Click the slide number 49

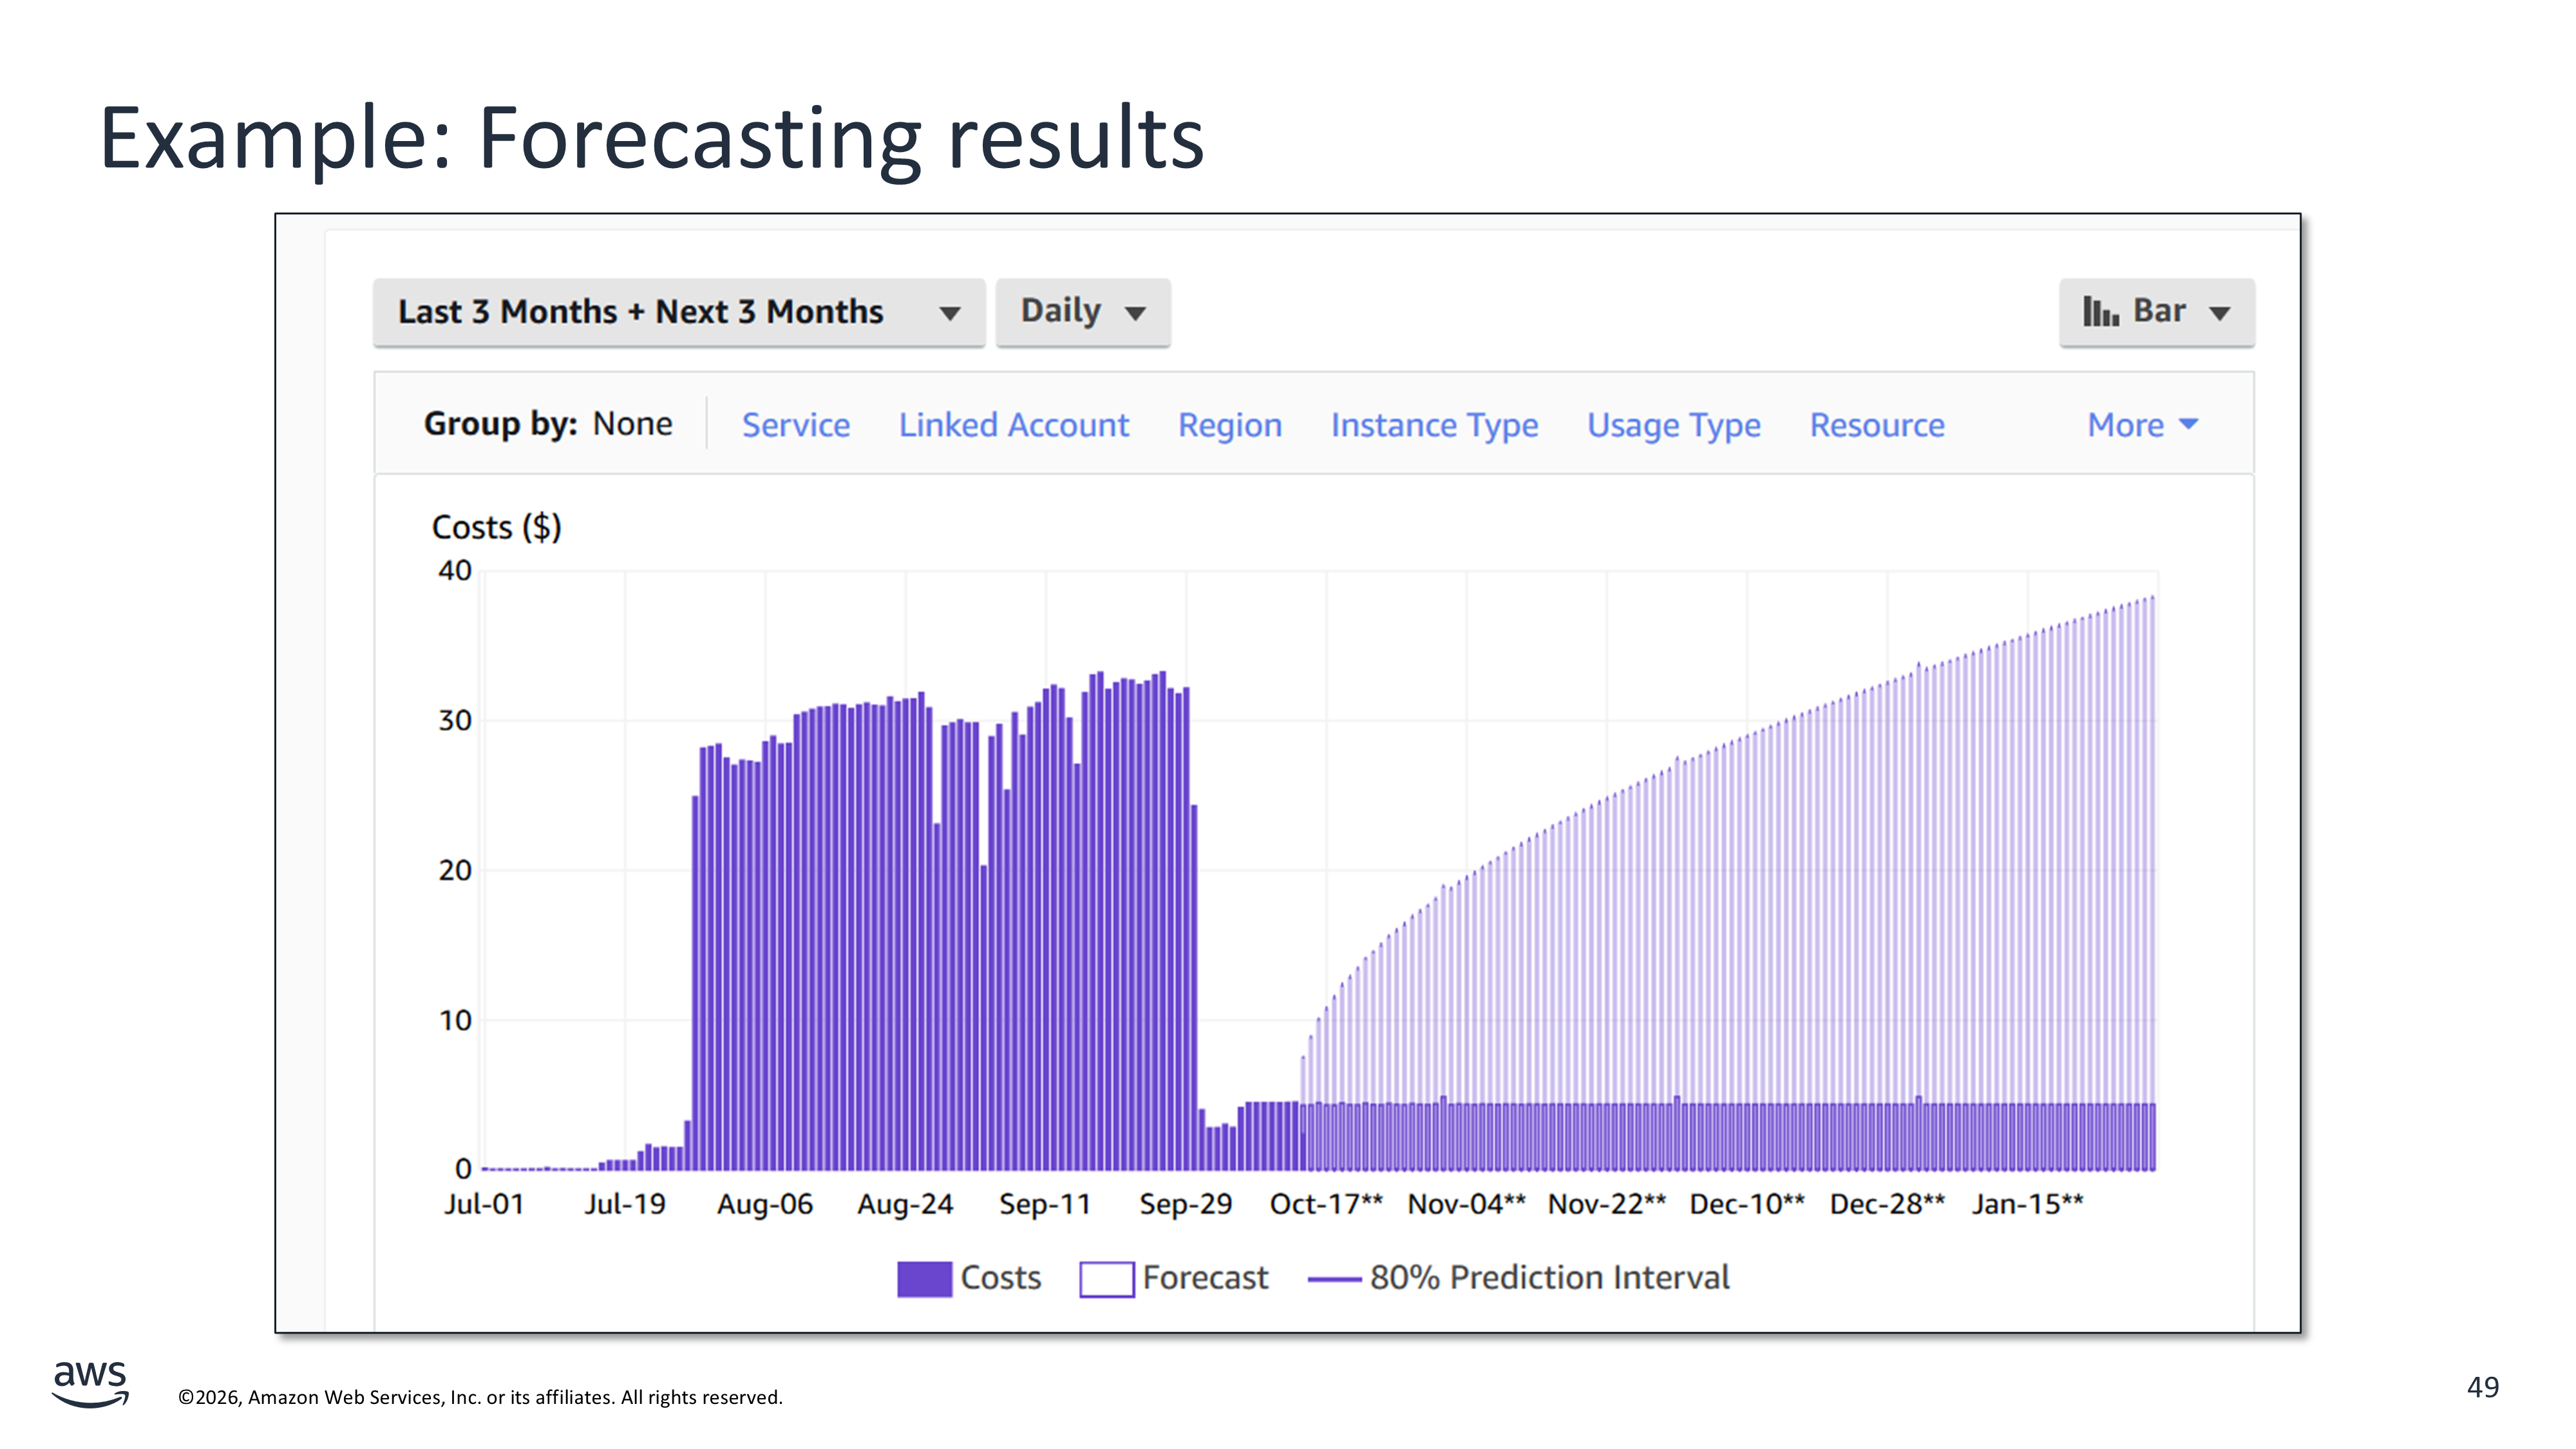[2482, 1387]
